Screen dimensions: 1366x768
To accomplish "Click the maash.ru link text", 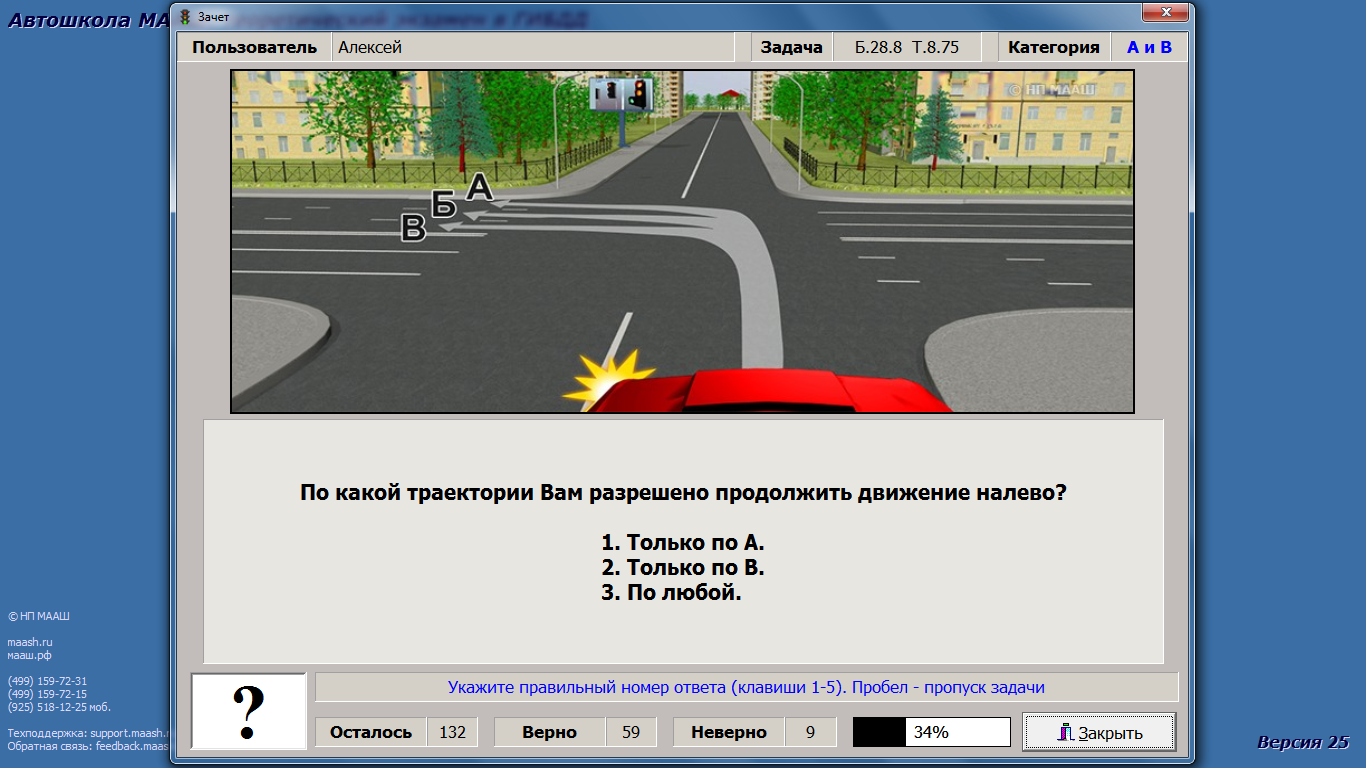I will tap(30, 642).
